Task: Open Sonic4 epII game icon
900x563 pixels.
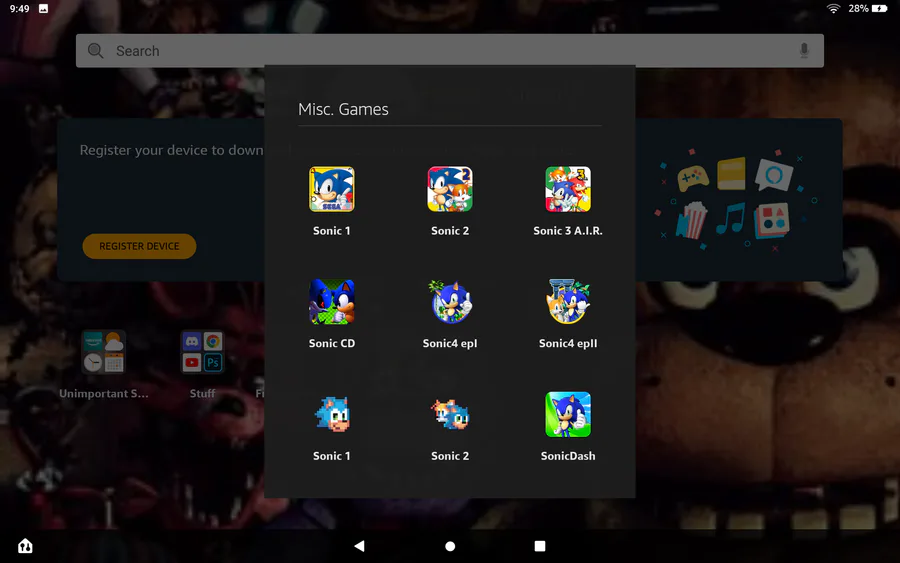Action: (568, 302)
